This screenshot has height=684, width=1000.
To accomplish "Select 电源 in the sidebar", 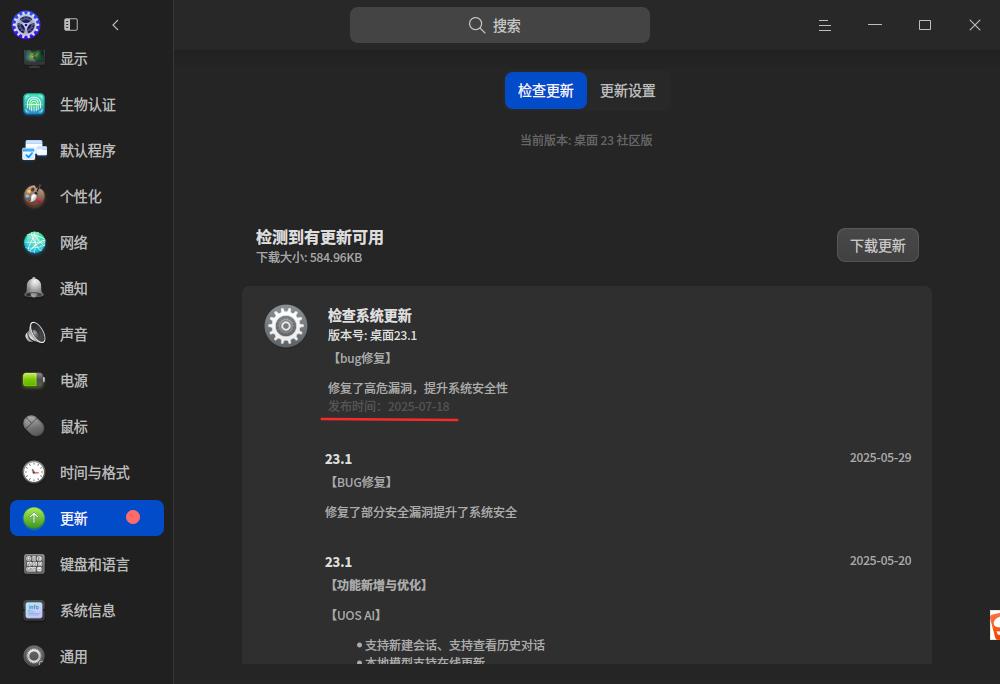I will (87, 381).
